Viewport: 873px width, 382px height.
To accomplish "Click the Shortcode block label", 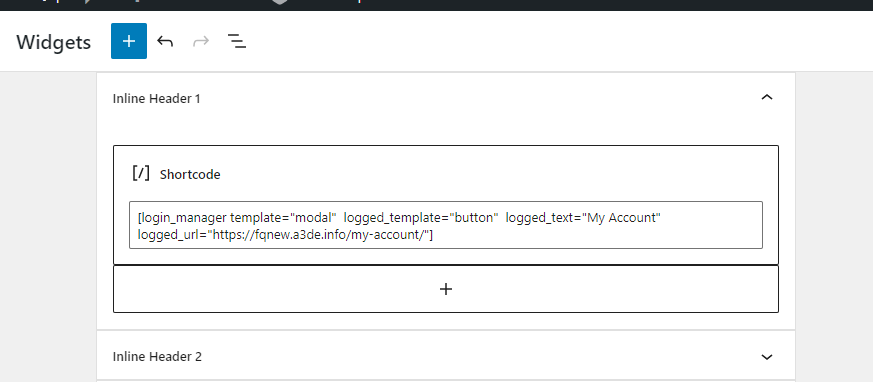I will pos(190,174).
